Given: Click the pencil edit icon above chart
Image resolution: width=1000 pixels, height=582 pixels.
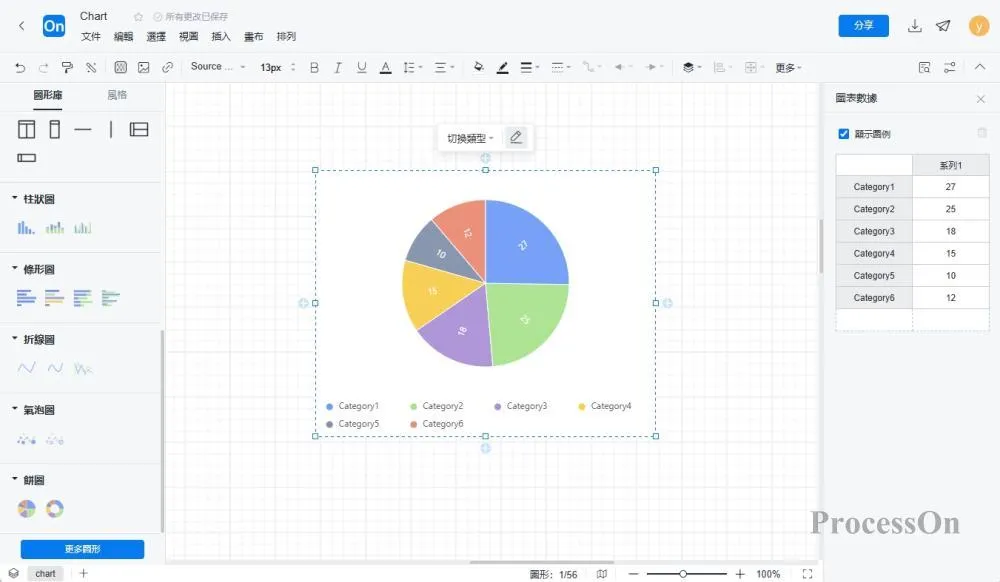Looking at the screenshot, I should 516,137.
